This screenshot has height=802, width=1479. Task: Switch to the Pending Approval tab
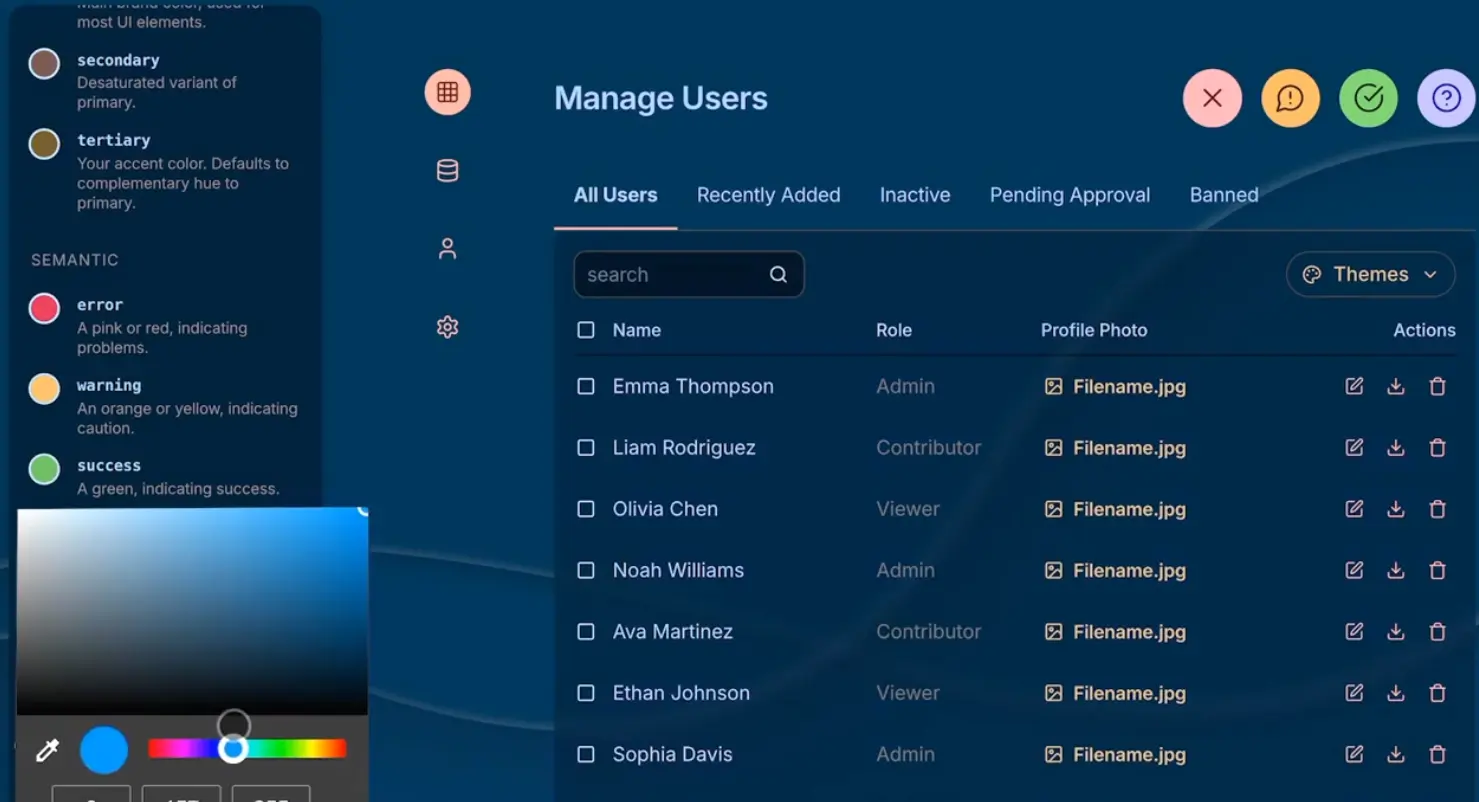click(x=1069, y=195)
